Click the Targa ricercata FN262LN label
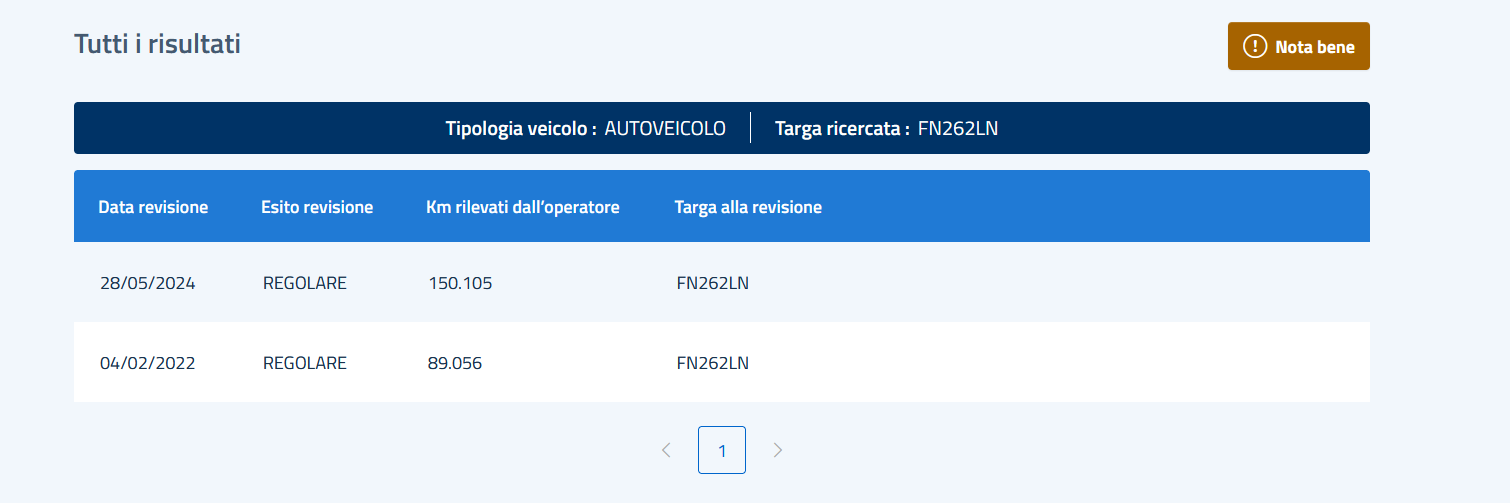This screenshot has width=1510, height=503. (x=887, y=128)
